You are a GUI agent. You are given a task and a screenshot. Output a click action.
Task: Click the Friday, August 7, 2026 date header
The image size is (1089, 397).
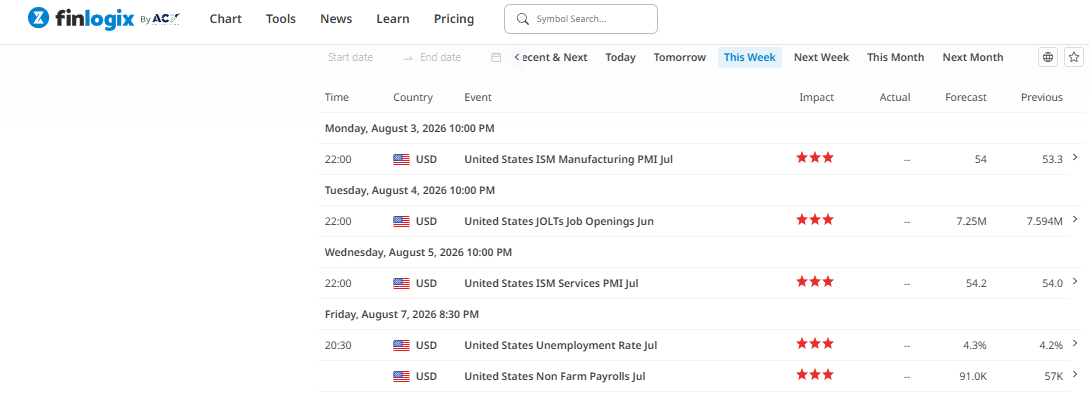coord(401,314)
